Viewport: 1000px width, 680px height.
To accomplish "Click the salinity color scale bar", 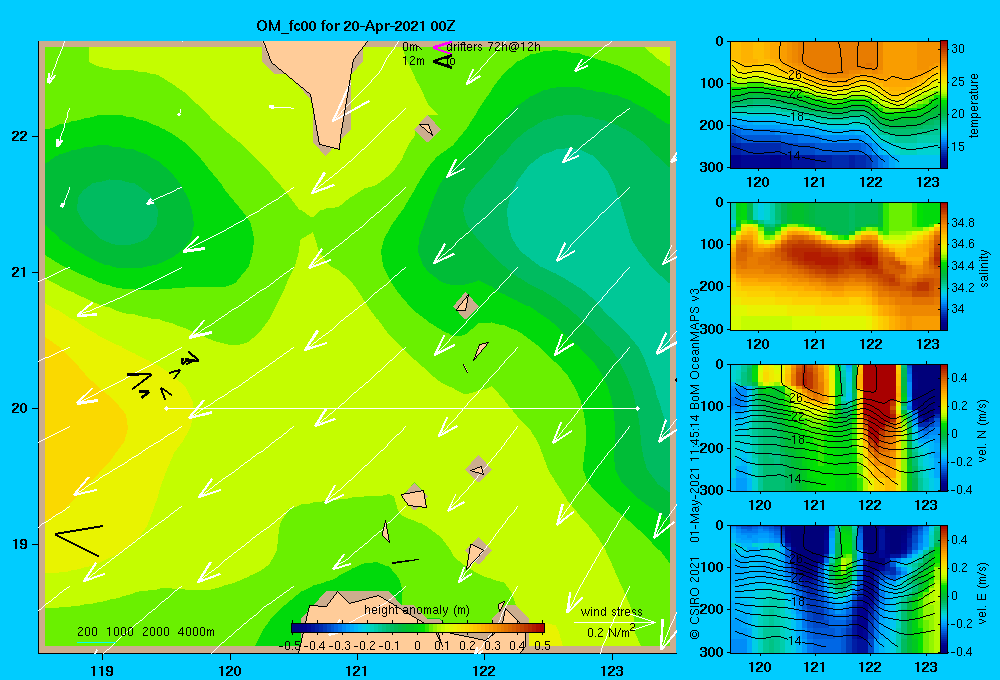I will click(x=943, y=266).
